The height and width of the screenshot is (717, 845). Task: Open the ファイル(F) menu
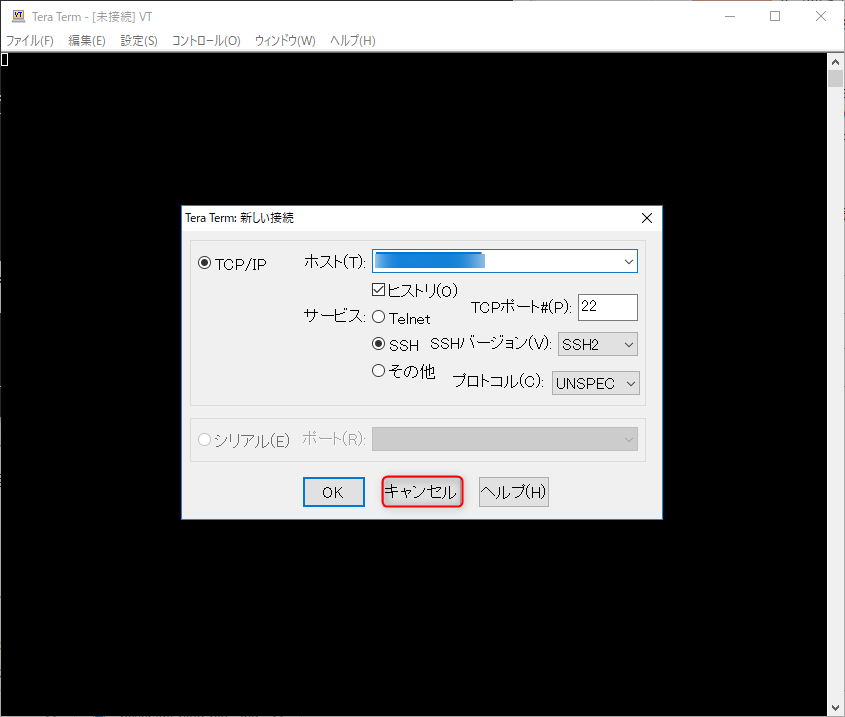30,41
